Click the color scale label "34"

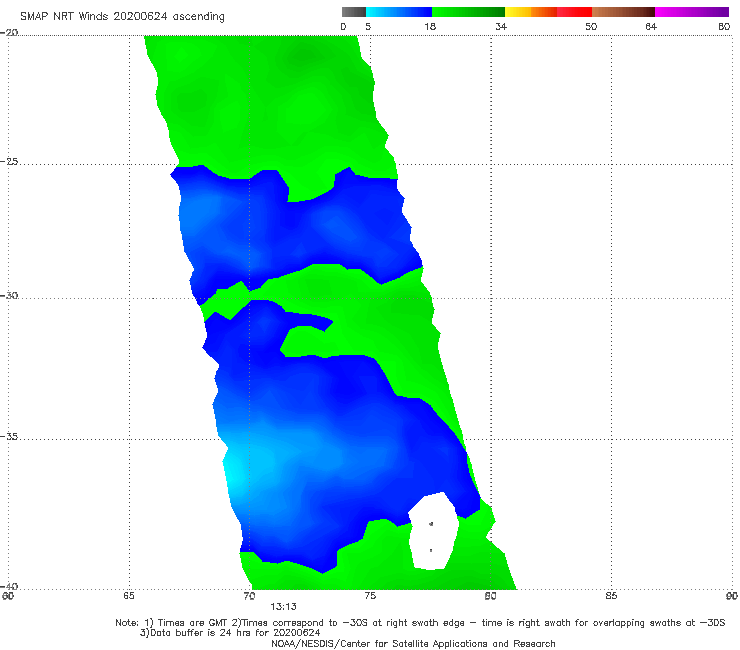(x=501, y=26)
